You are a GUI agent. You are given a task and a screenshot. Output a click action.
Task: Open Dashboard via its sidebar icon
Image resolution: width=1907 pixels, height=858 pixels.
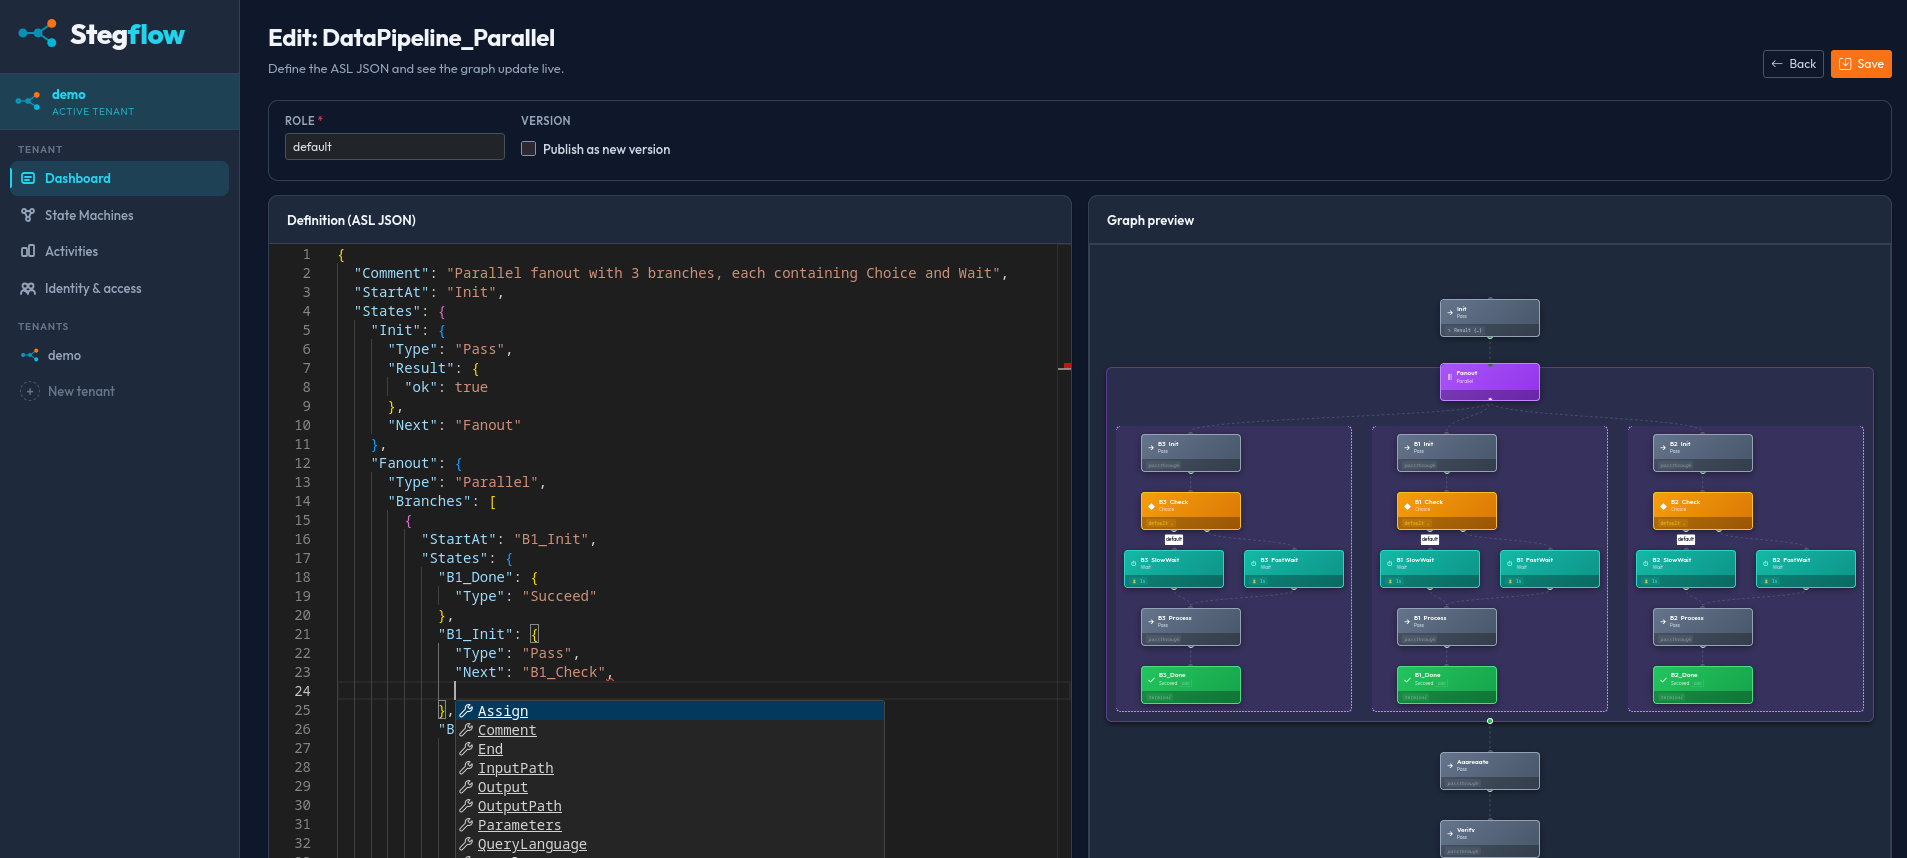tap(28, 178)
